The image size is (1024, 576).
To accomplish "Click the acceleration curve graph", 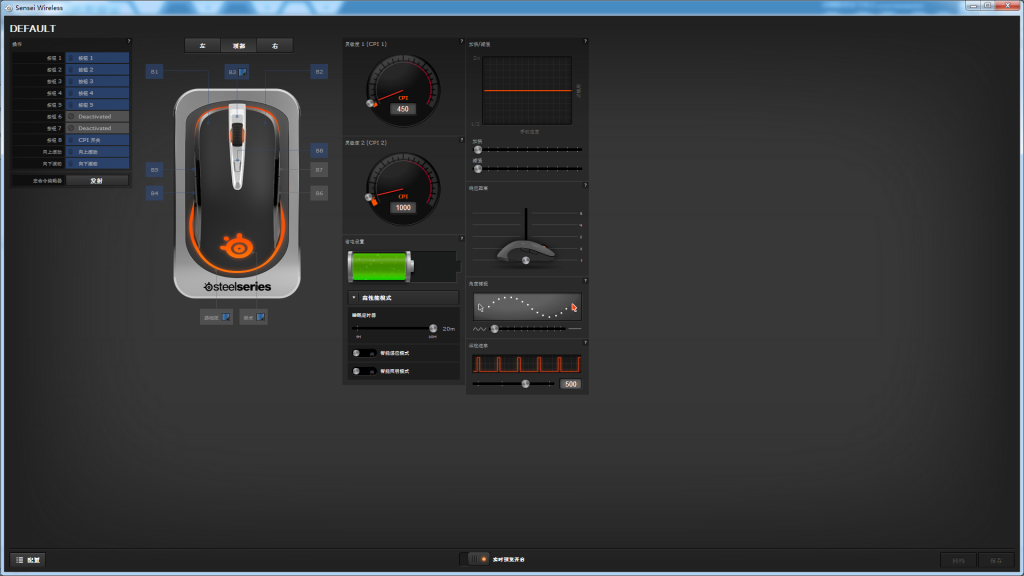I will click(527, 90).
